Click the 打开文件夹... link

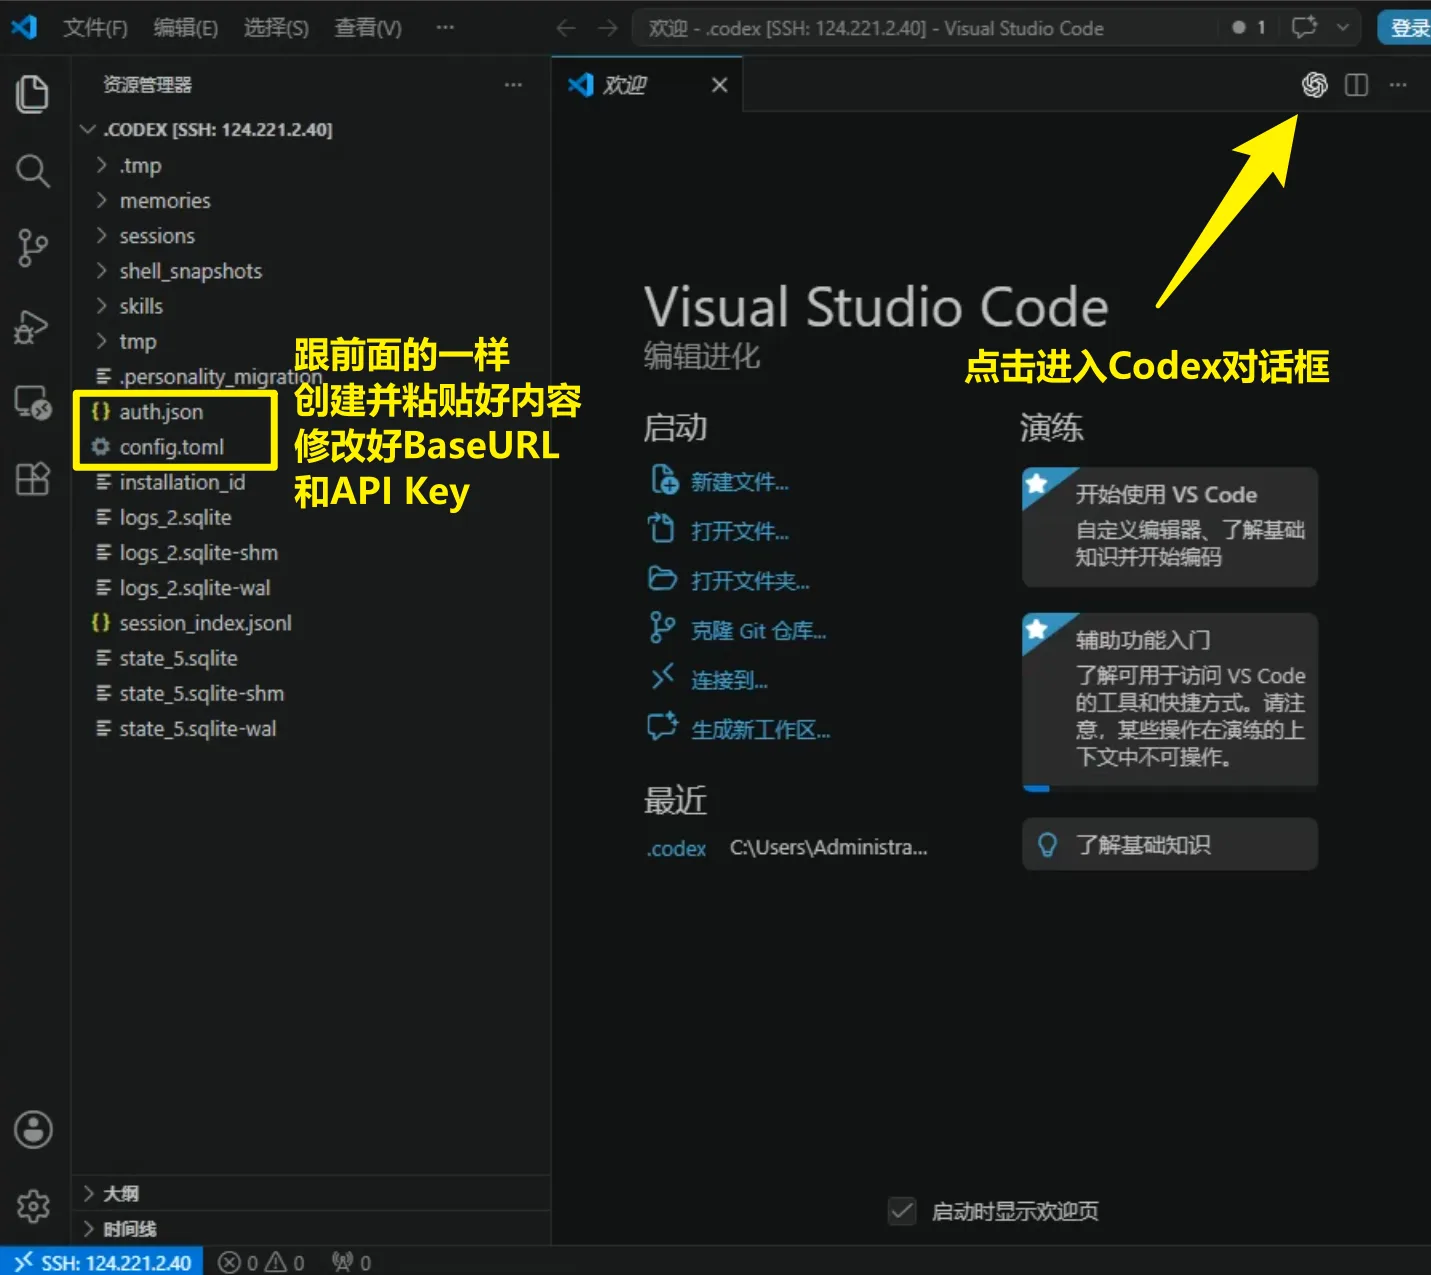pyautogui.click(x=750, y=581)
